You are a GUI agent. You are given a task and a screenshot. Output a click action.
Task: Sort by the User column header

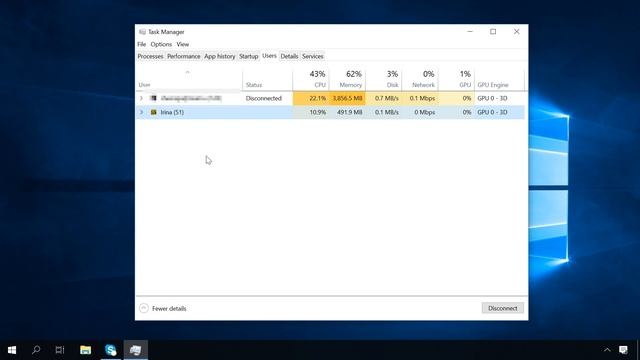click(189, 79)
